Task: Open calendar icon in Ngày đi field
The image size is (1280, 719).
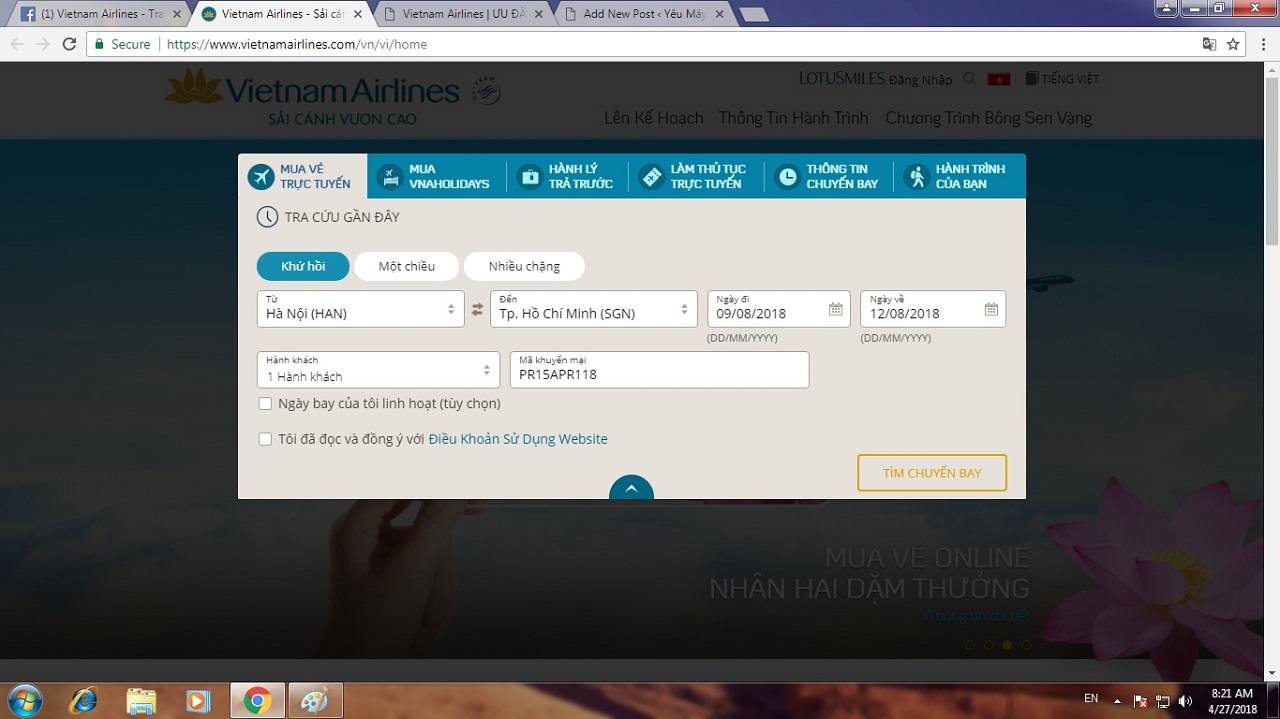Action: (835, 309)
